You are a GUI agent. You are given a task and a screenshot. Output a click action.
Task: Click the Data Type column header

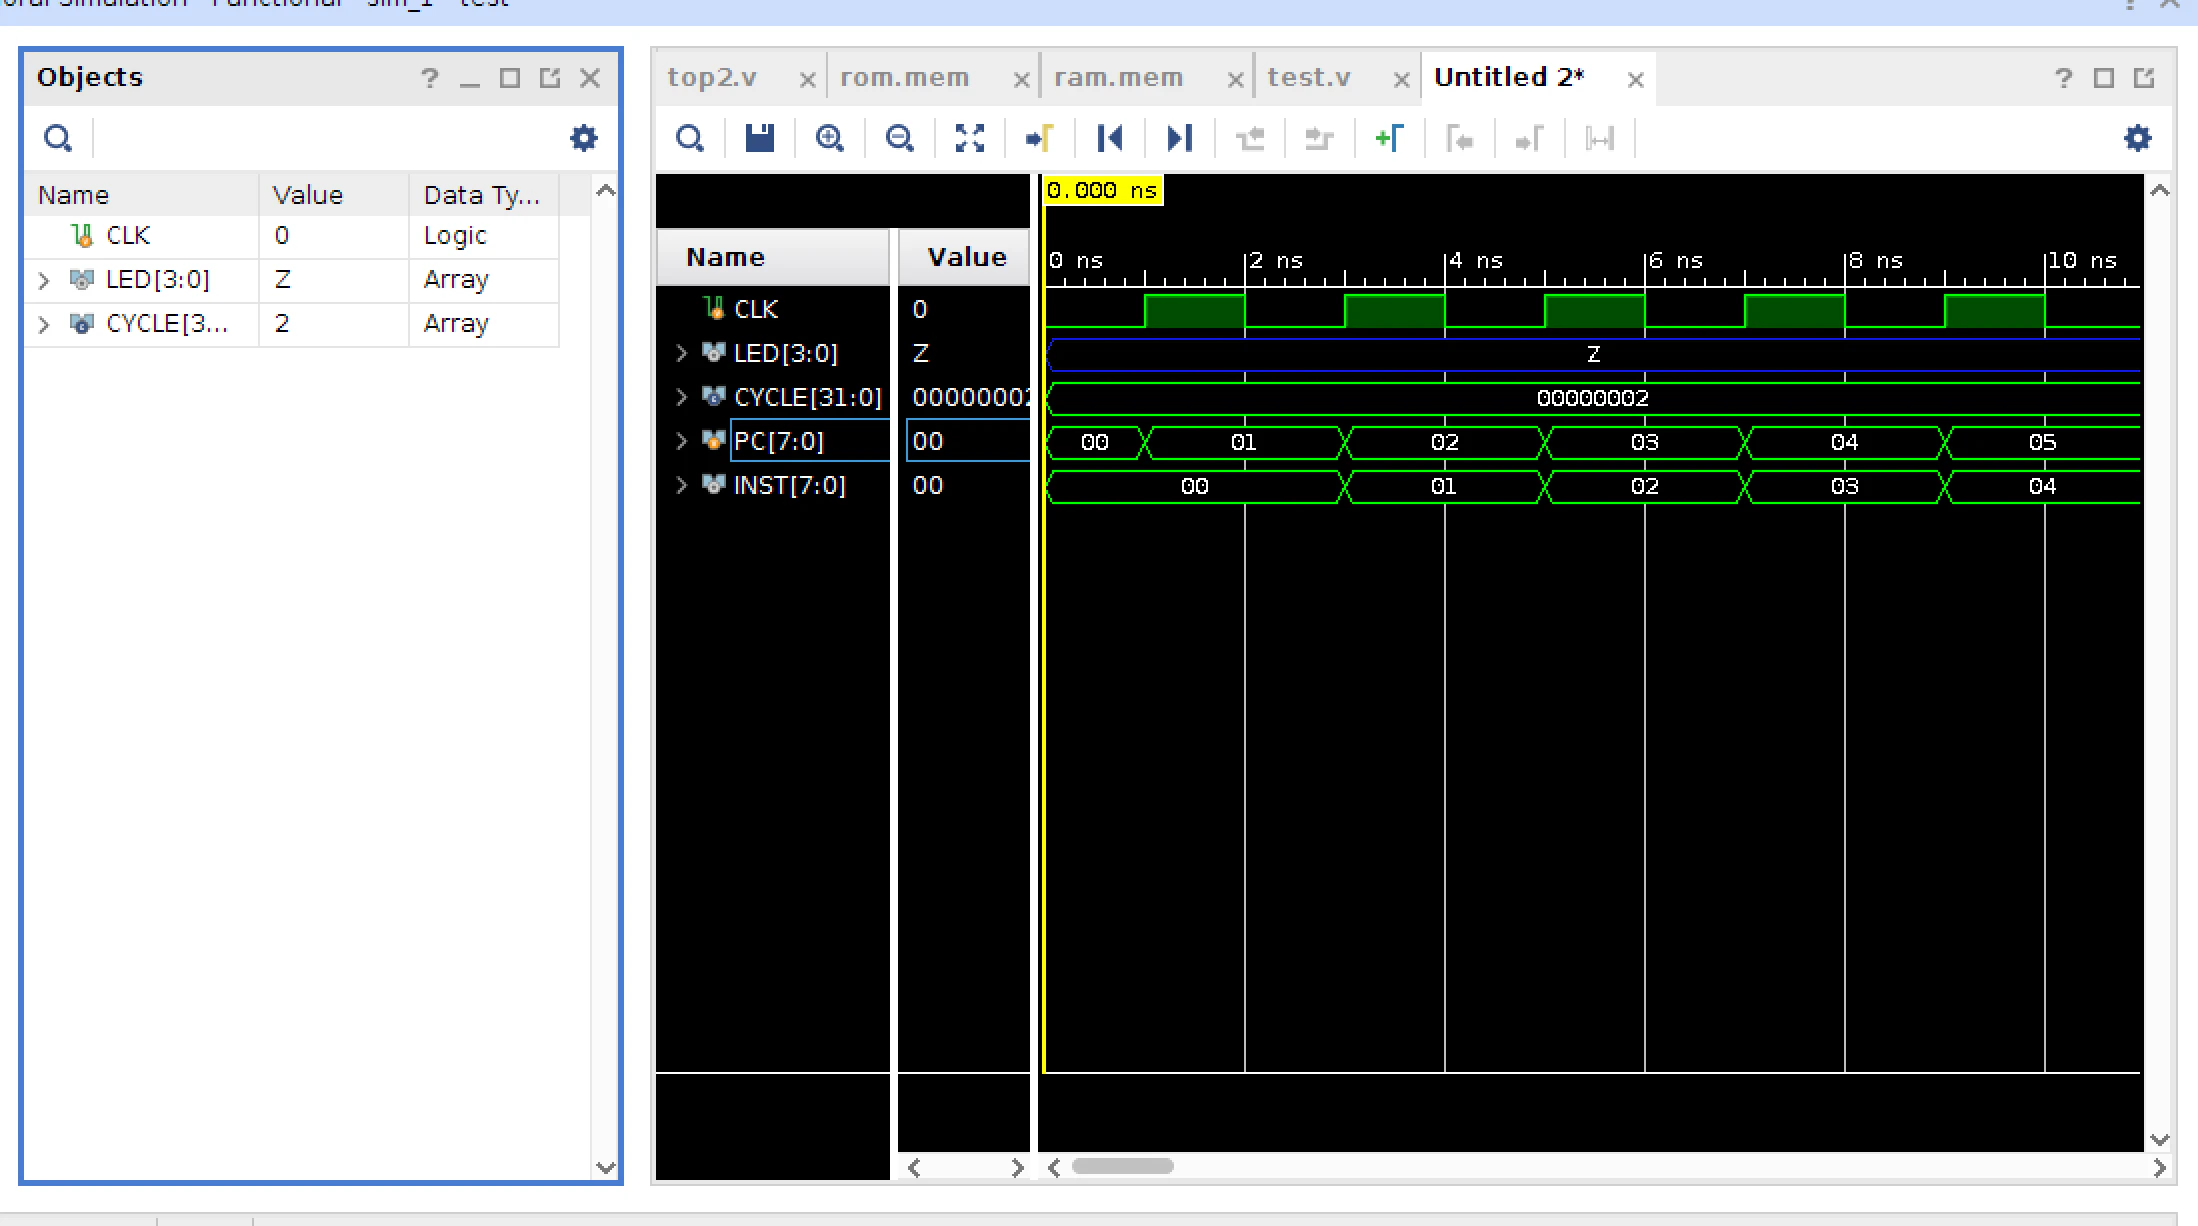pyautogui.click(x=484, y=195)
